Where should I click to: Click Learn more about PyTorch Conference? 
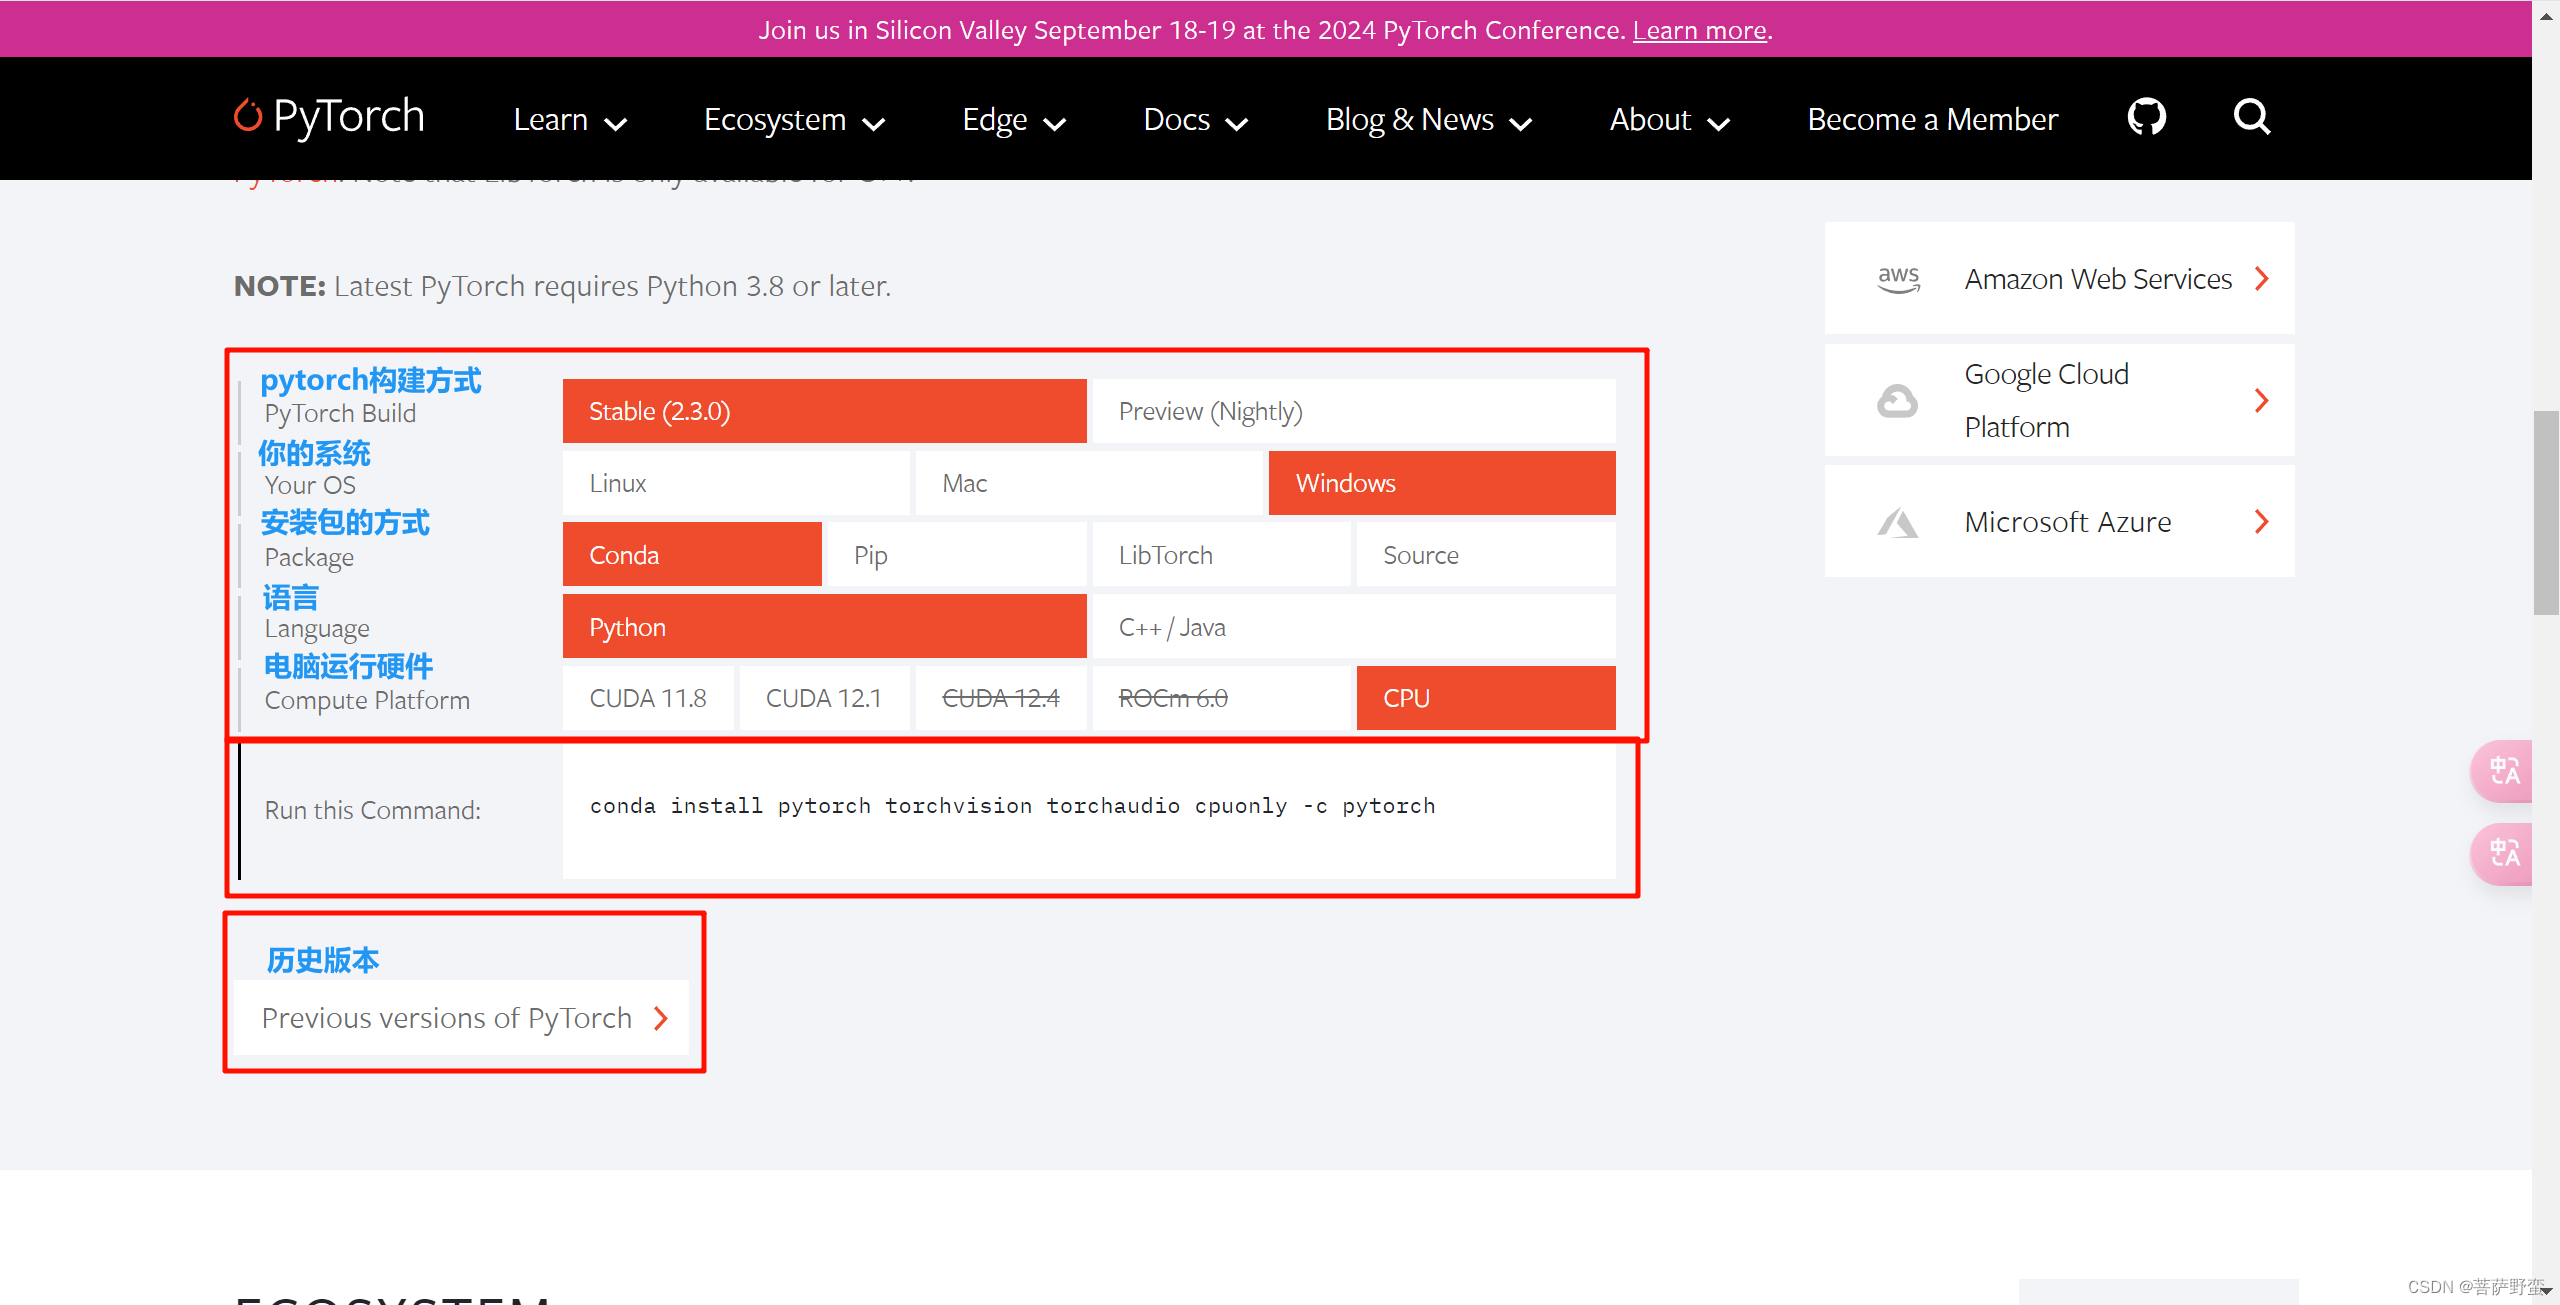[x=1698, y=28]
